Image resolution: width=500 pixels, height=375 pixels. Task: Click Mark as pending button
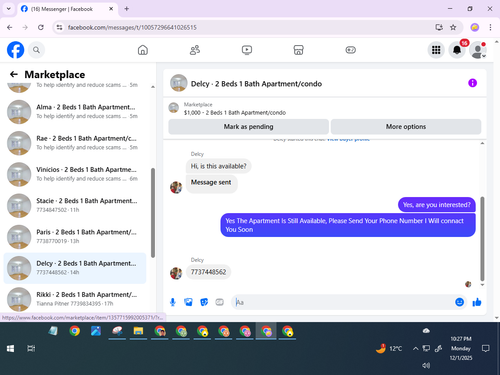(248, 127)
